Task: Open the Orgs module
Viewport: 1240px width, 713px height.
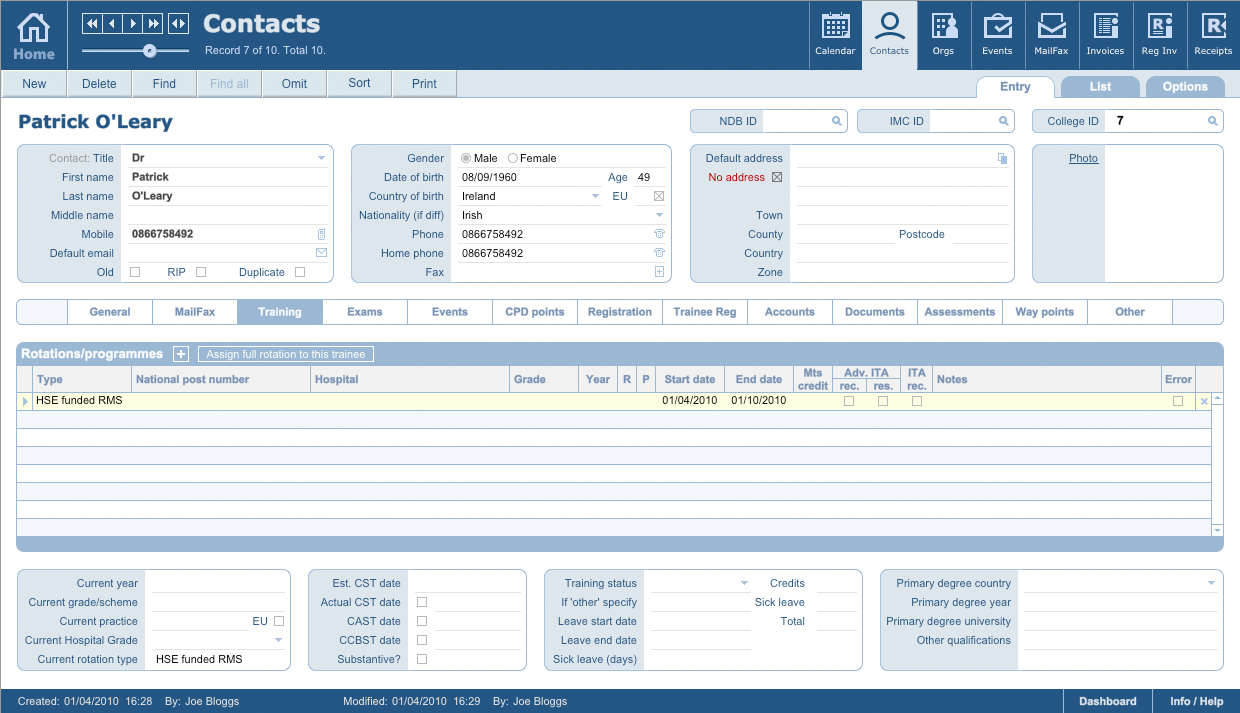Action: pos(943,35)
